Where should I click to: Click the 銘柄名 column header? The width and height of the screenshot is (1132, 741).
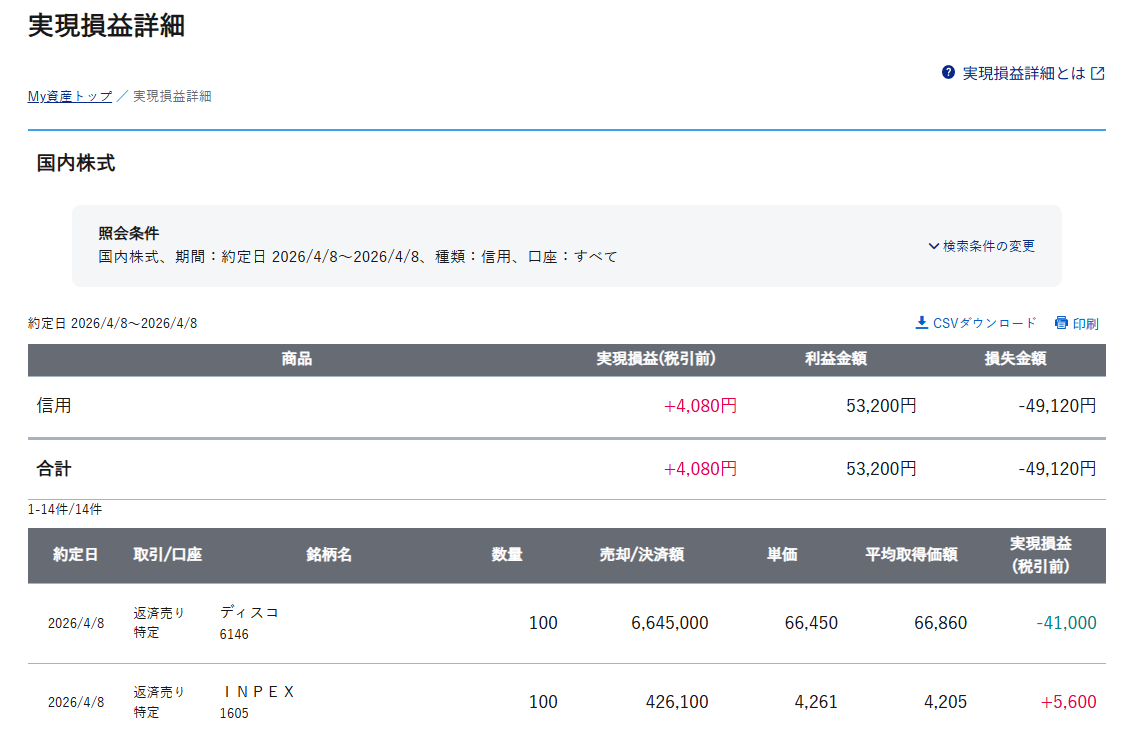pyautogui.click(x=329, y=555)
